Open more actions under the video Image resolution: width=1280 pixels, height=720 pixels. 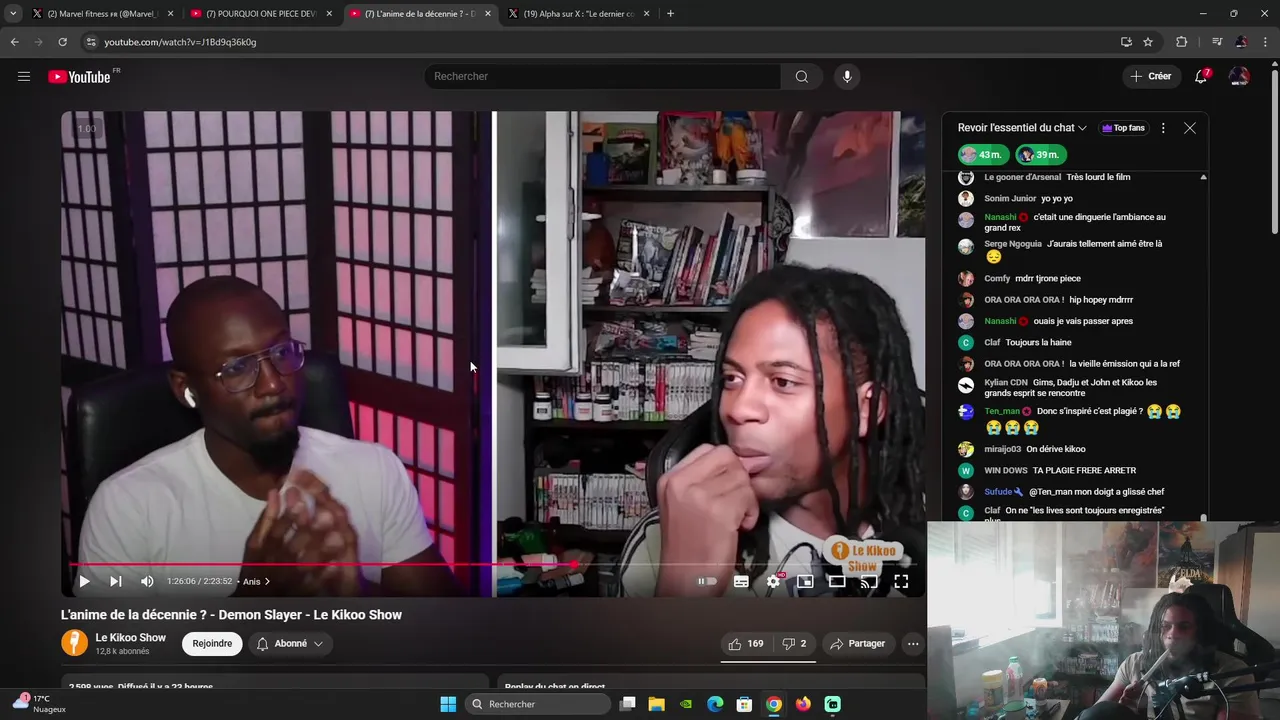[x=913, y=644]
